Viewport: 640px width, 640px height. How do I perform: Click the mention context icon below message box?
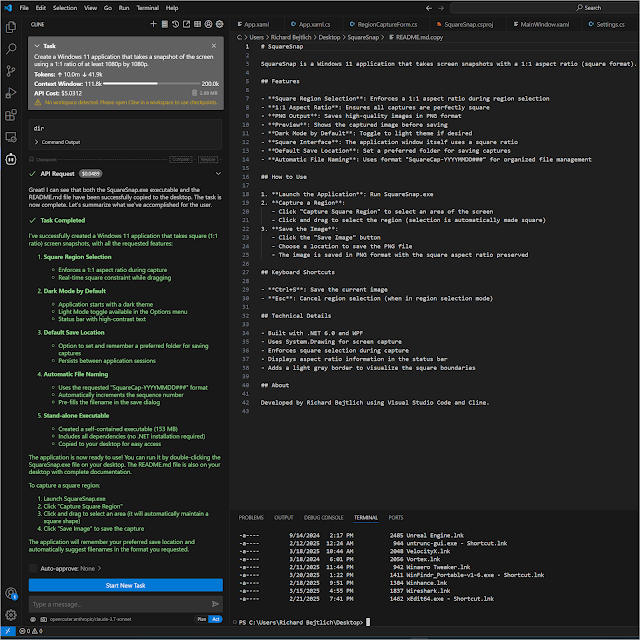[x=33, y=620]
